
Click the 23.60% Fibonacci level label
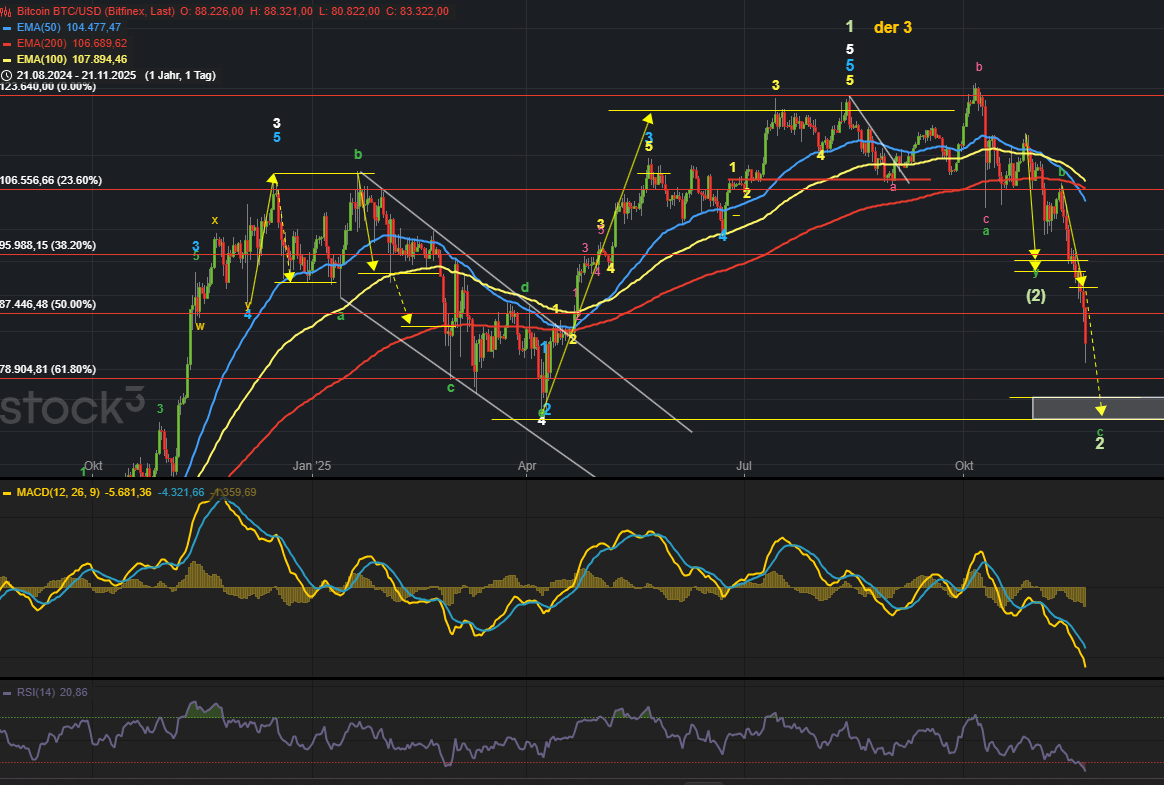pos(48,181)
